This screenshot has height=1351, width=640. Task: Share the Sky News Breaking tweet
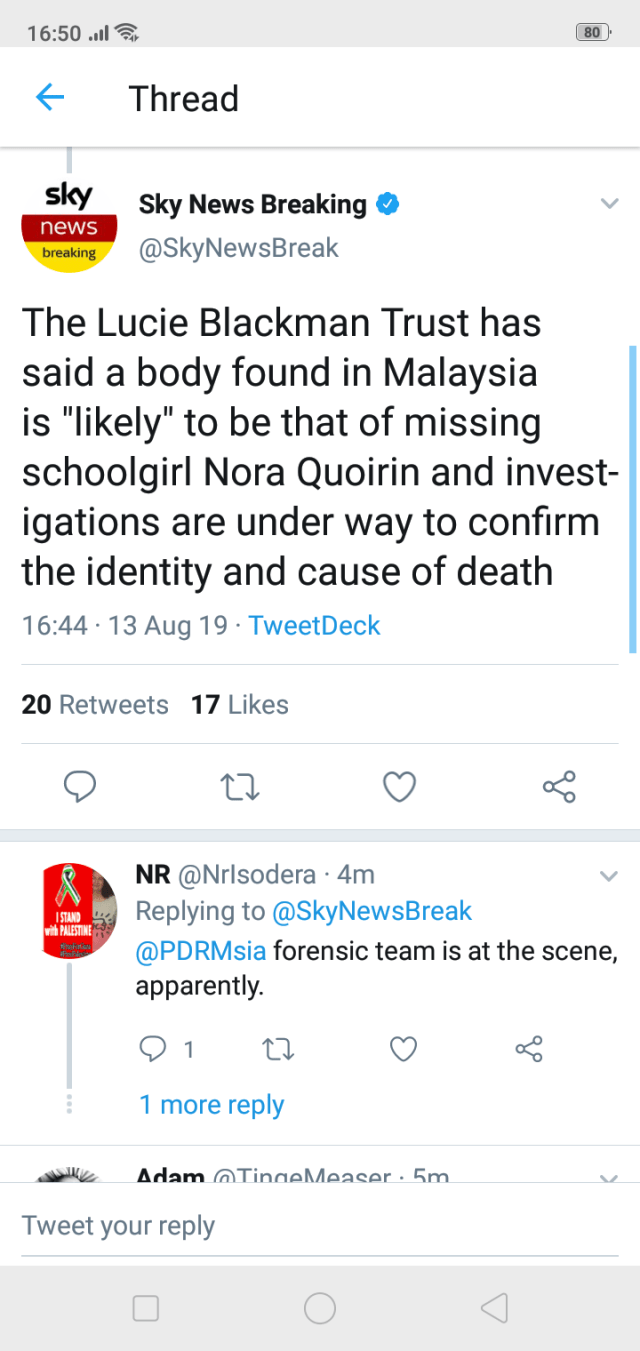coord(559,787)
